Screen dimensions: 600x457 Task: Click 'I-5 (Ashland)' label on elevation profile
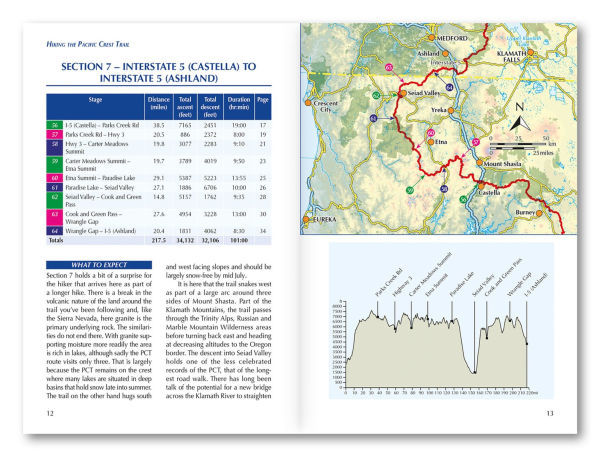pyautogui.click(x=536, y=284)
